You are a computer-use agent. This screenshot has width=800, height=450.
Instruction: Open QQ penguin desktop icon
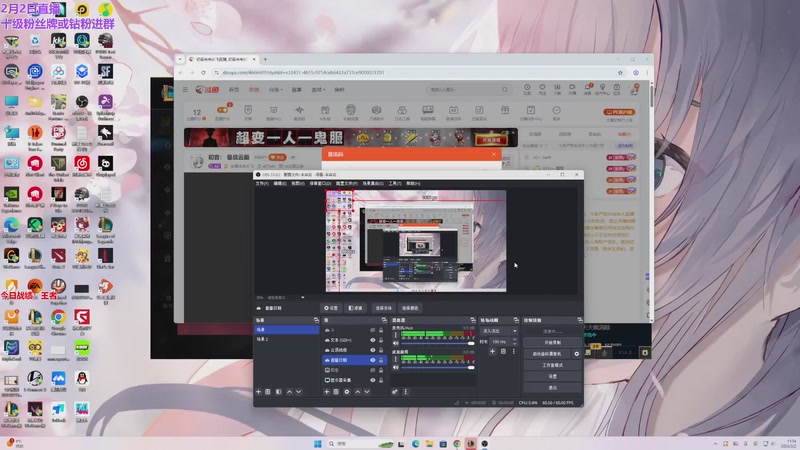coord(82,381)
